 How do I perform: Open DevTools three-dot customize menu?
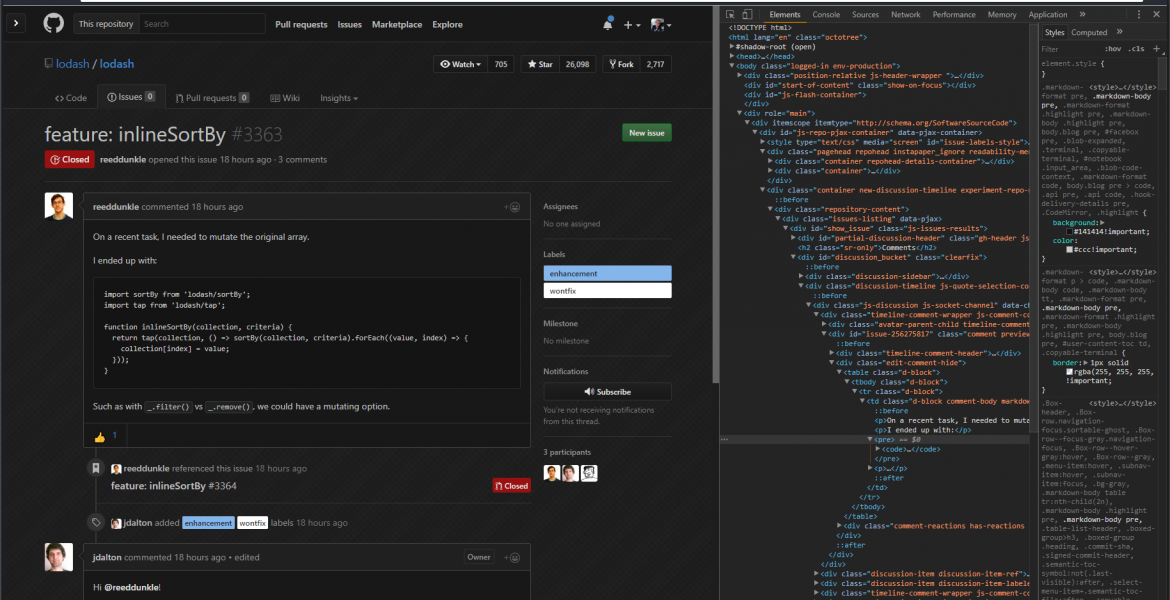1138,14
